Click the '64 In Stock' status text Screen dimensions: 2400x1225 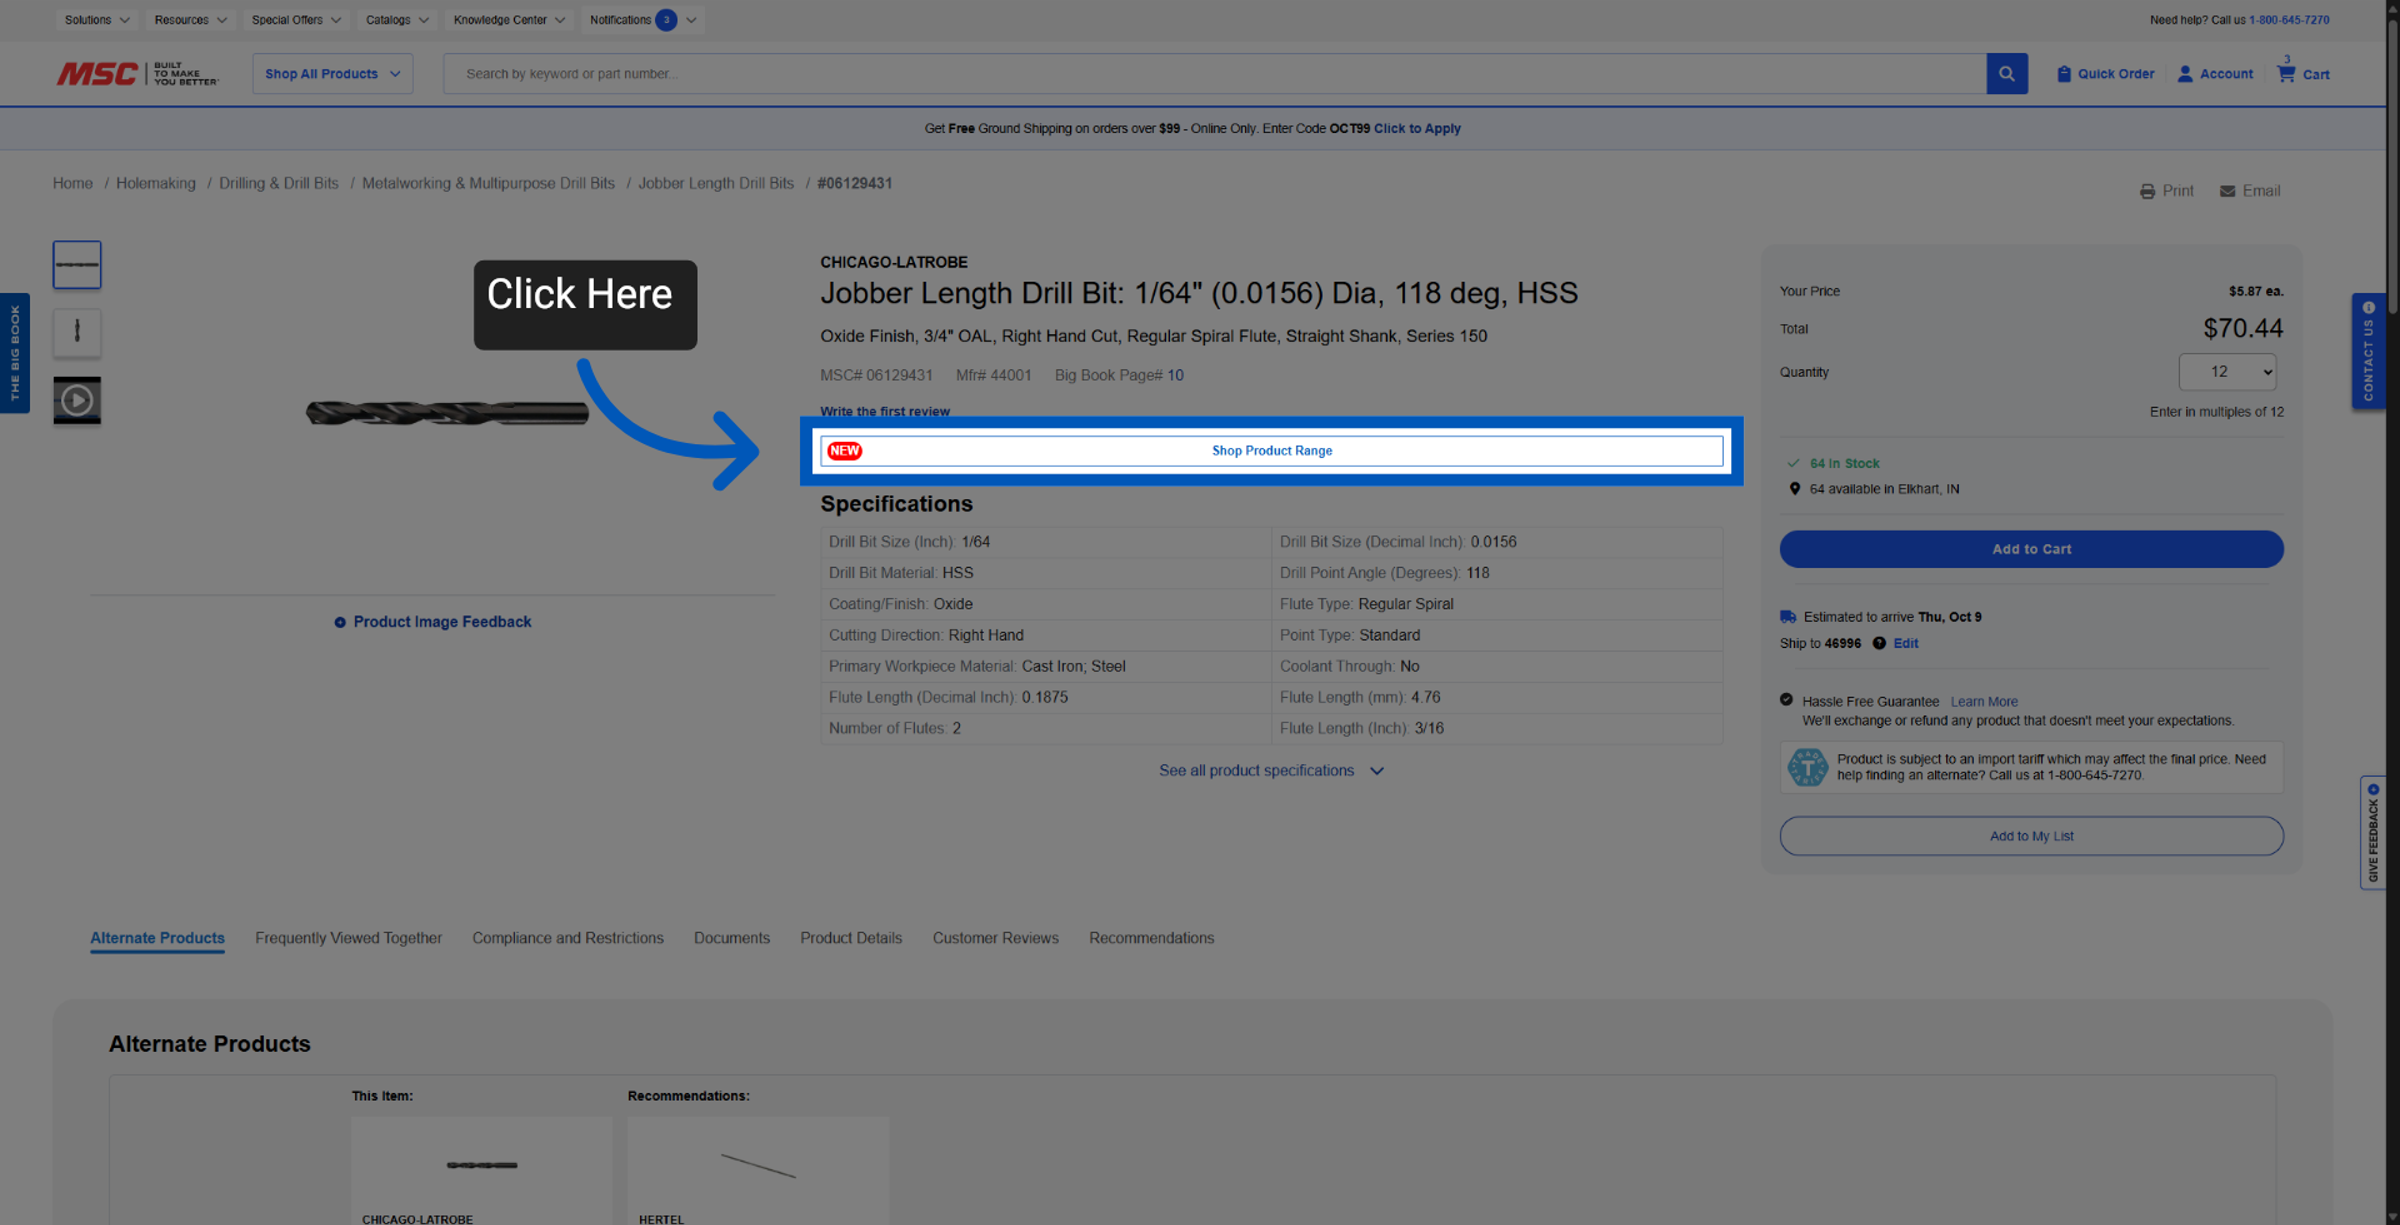coord(1844,463)
